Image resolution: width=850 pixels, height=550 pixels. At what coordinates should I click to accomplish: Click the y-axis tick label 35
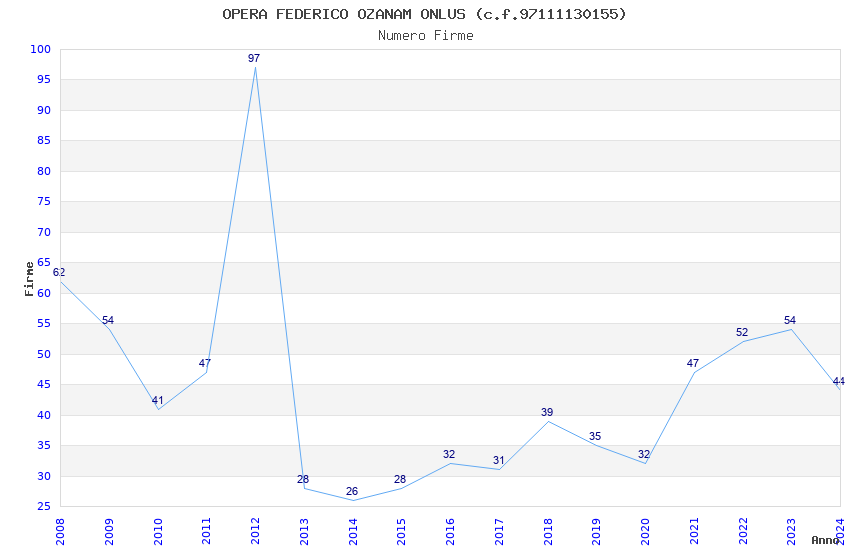pos(43,445)
